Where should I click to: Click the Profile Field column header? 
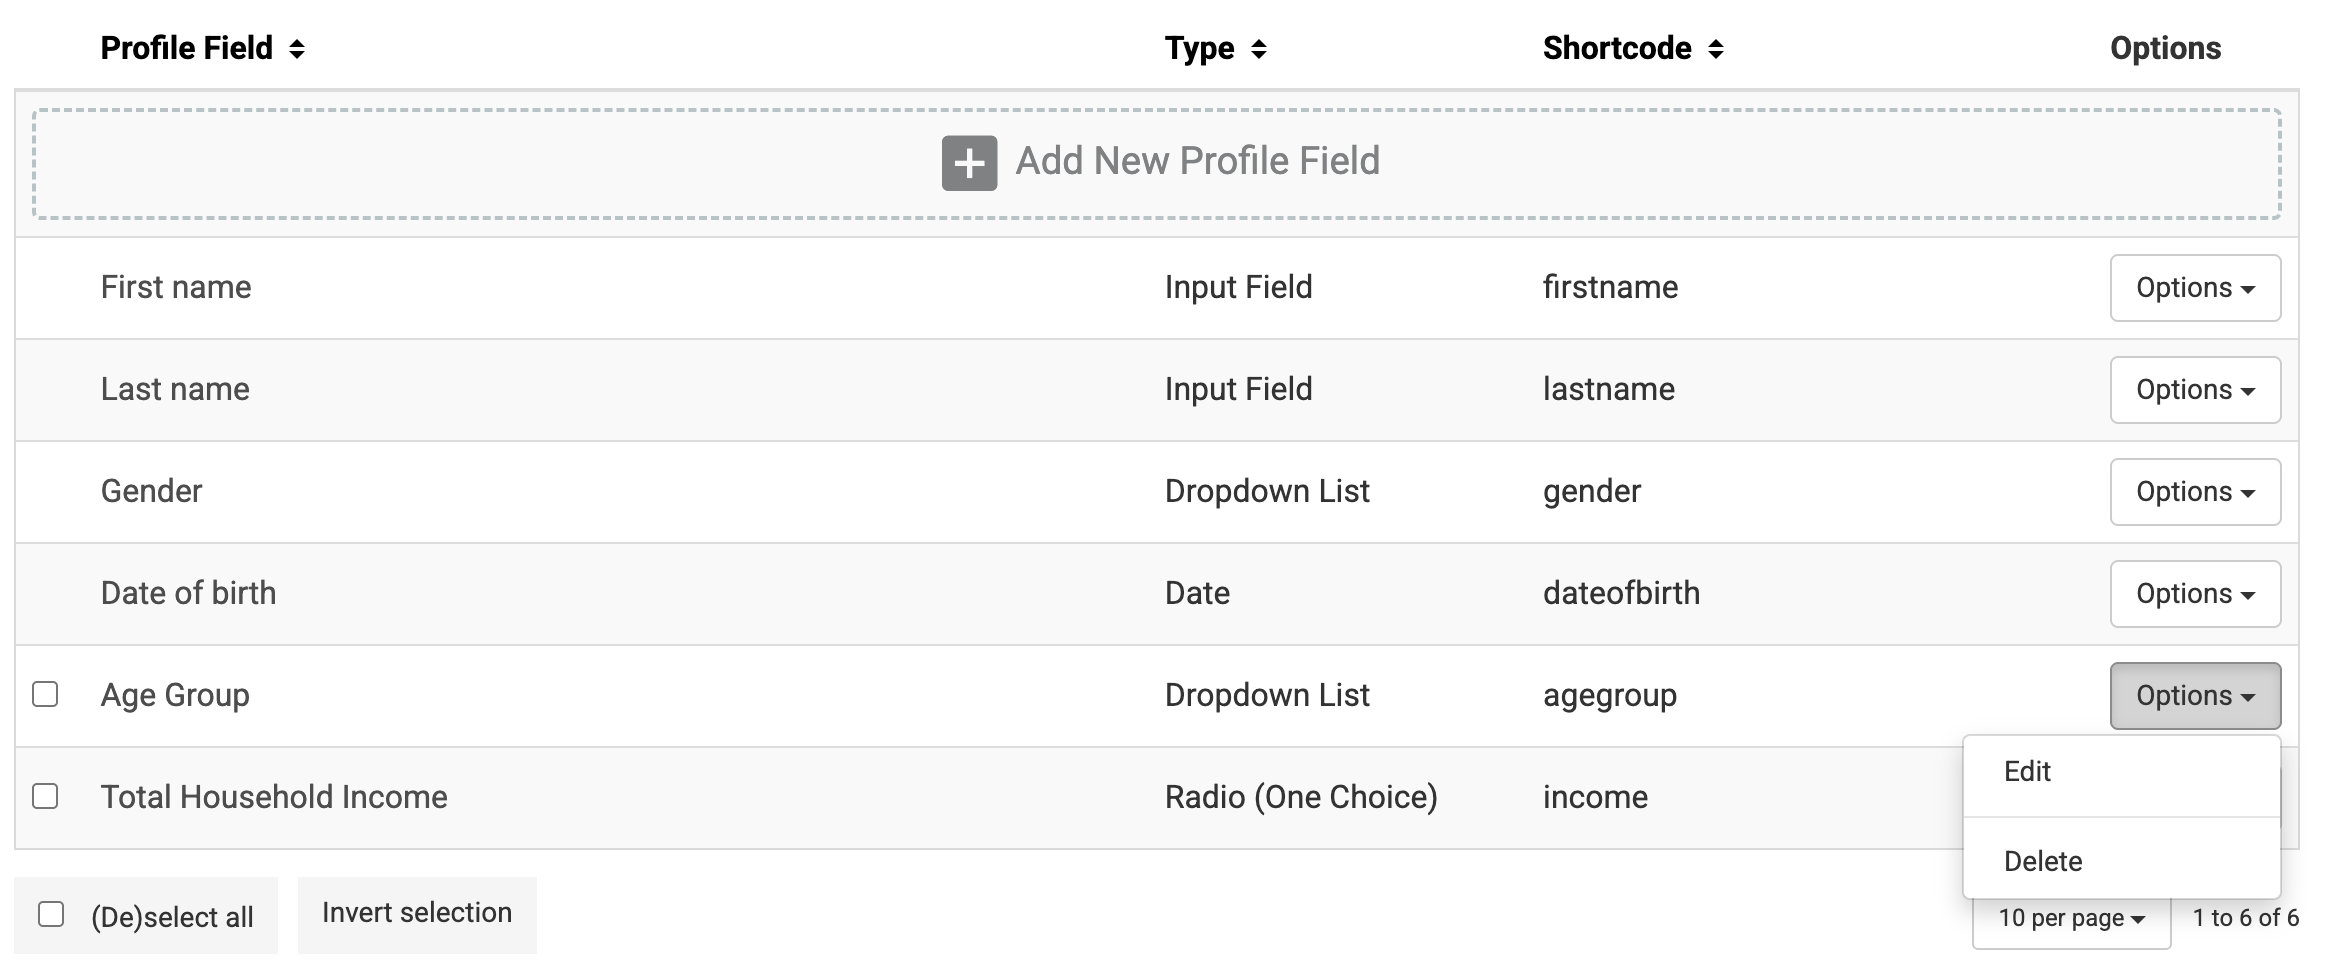coord(187,48)
